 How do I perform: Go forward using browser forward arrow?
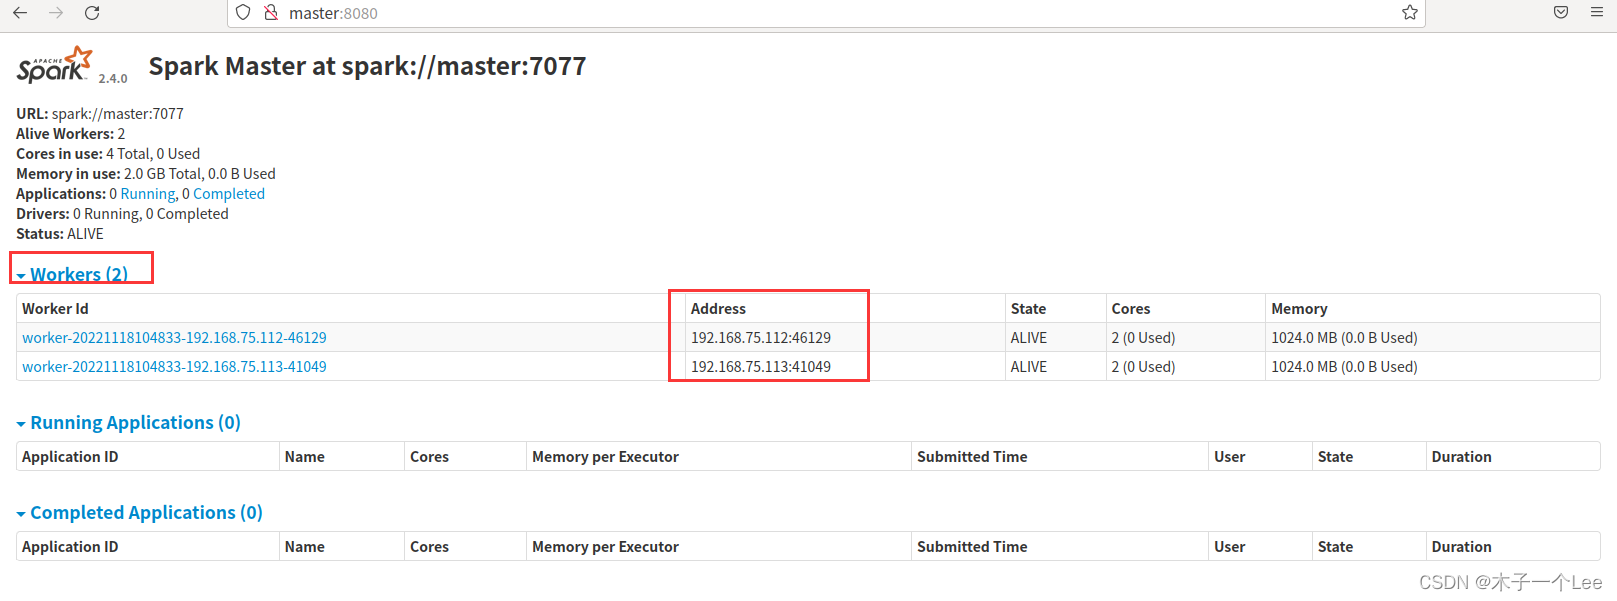[56, 13]
